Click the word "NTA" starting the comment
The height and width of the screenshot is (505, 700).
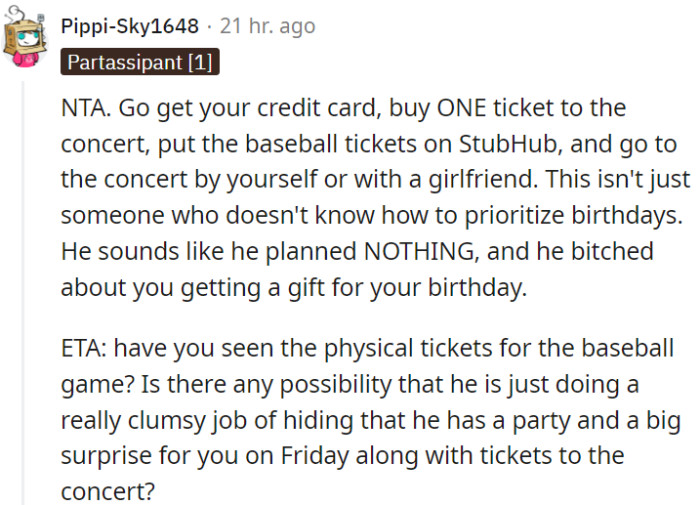point(83,107)
